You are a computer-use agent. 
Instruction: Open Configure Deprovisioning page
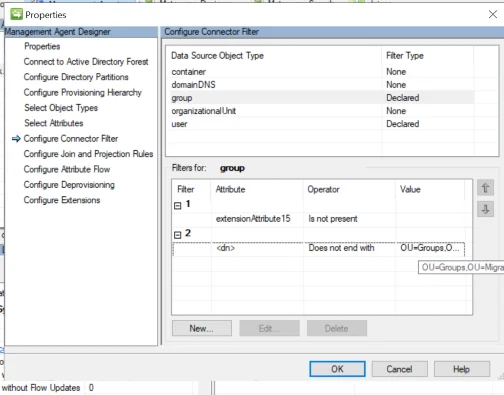69,185
